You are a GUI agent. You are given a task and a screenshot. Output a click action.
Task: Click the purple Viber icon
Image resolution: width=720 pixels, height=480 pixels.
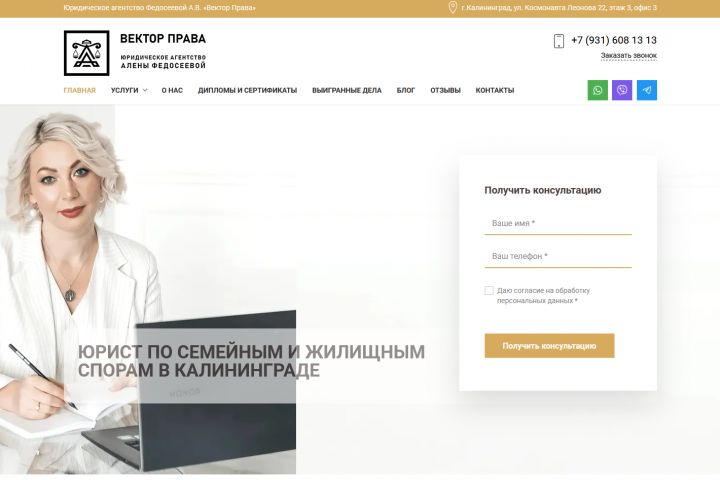pos(622,90)
